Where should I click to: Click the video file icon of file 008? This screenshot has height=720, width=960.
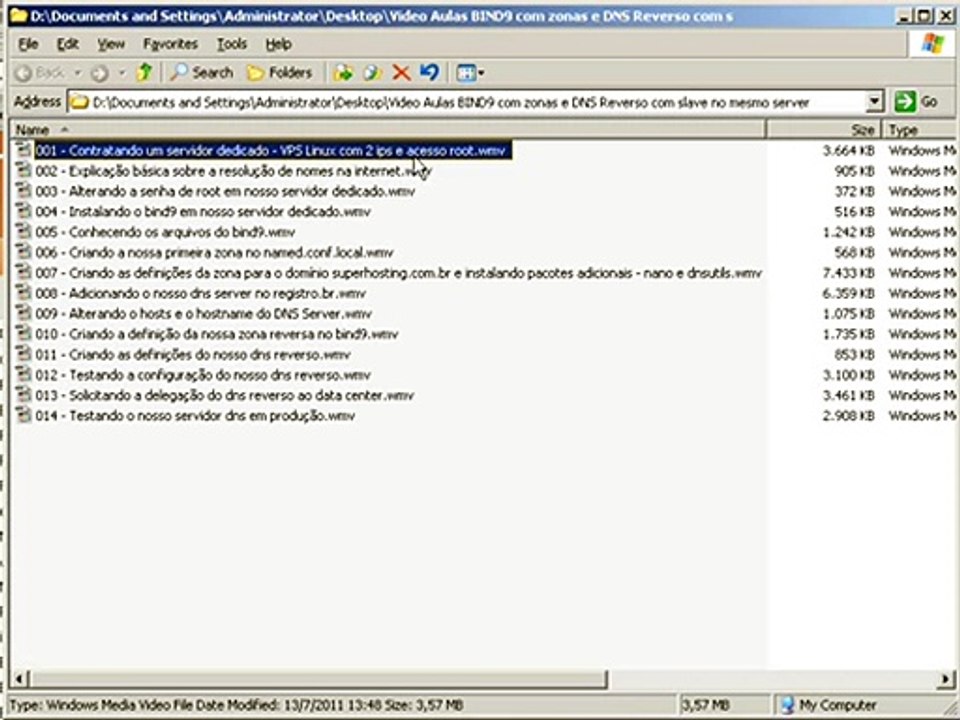(23, 293)
